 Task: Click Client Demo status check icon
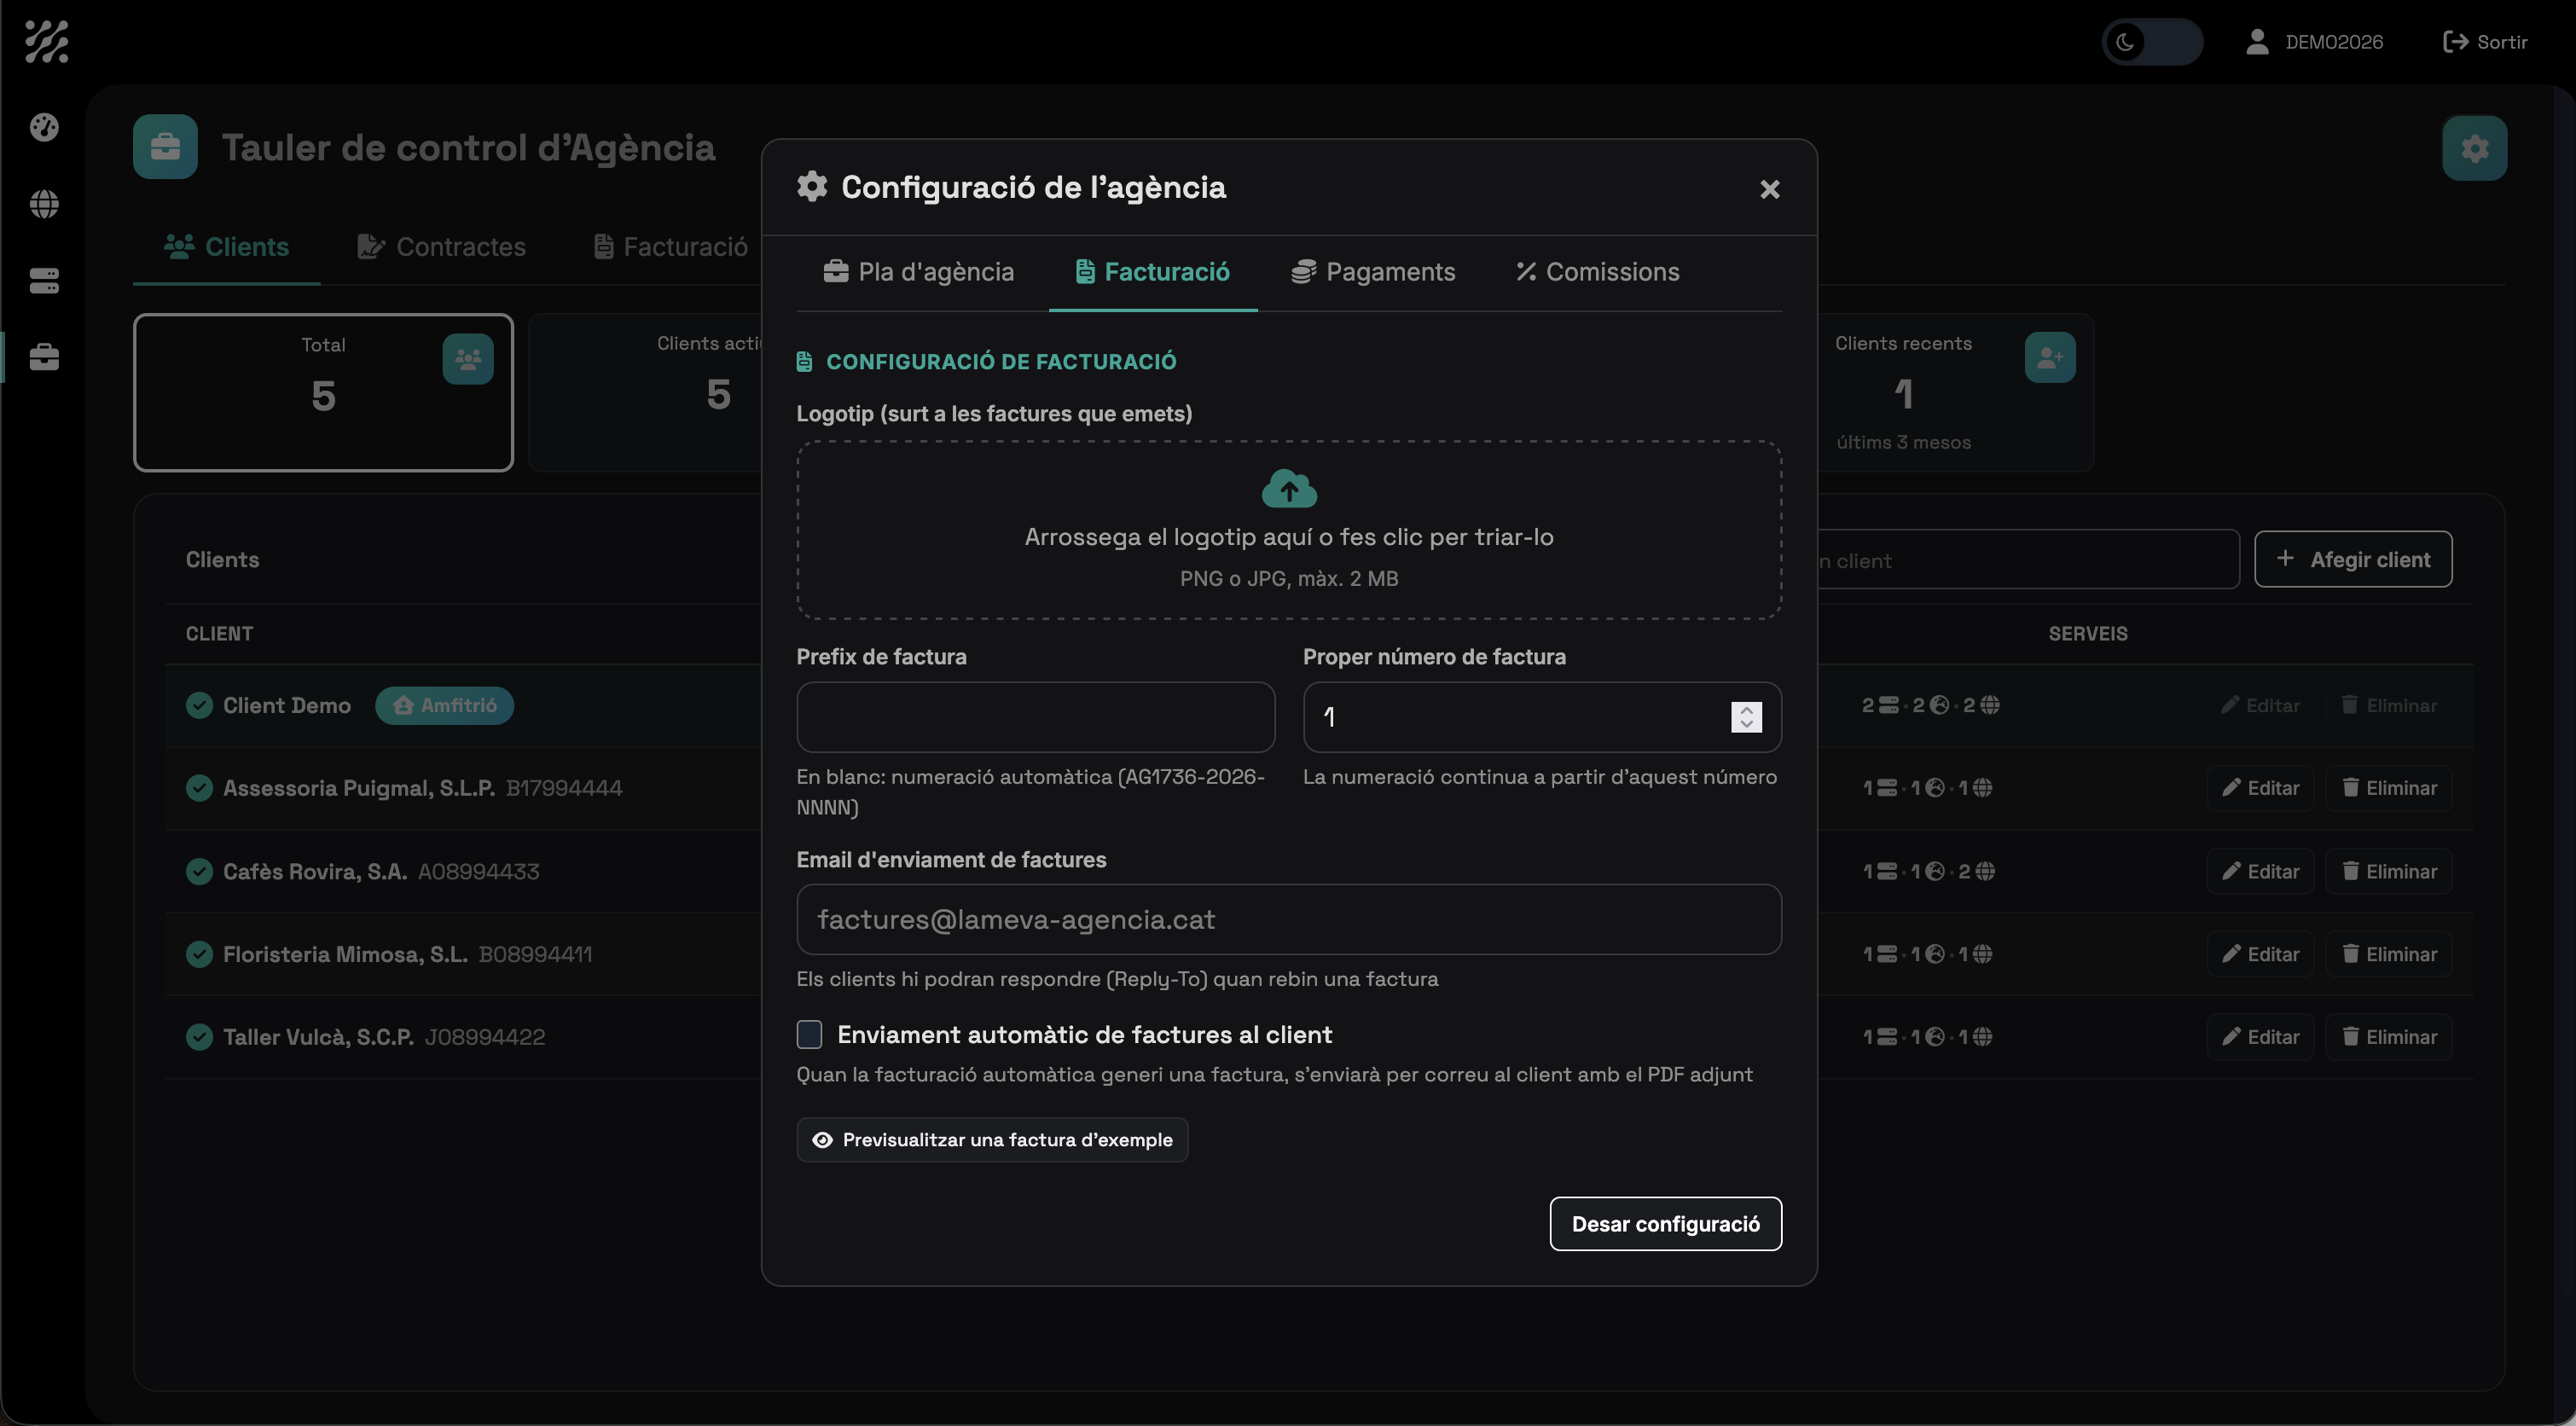pyautogui.click(x=199, y=705)
